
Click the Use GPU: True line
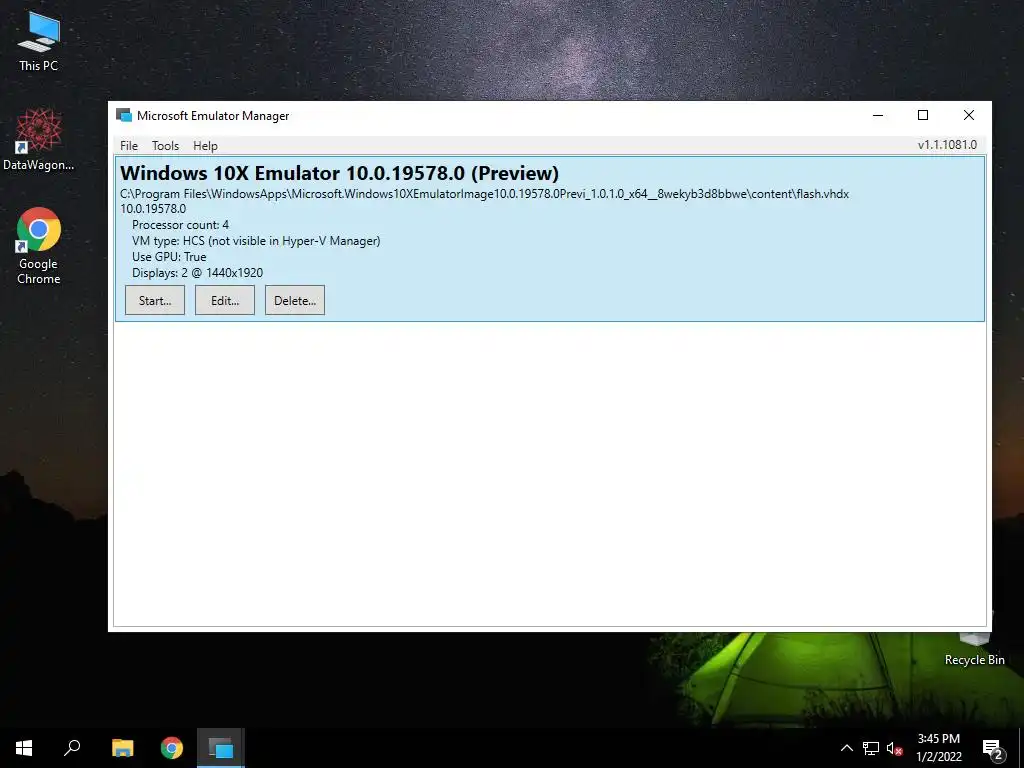tap(169, 257)
